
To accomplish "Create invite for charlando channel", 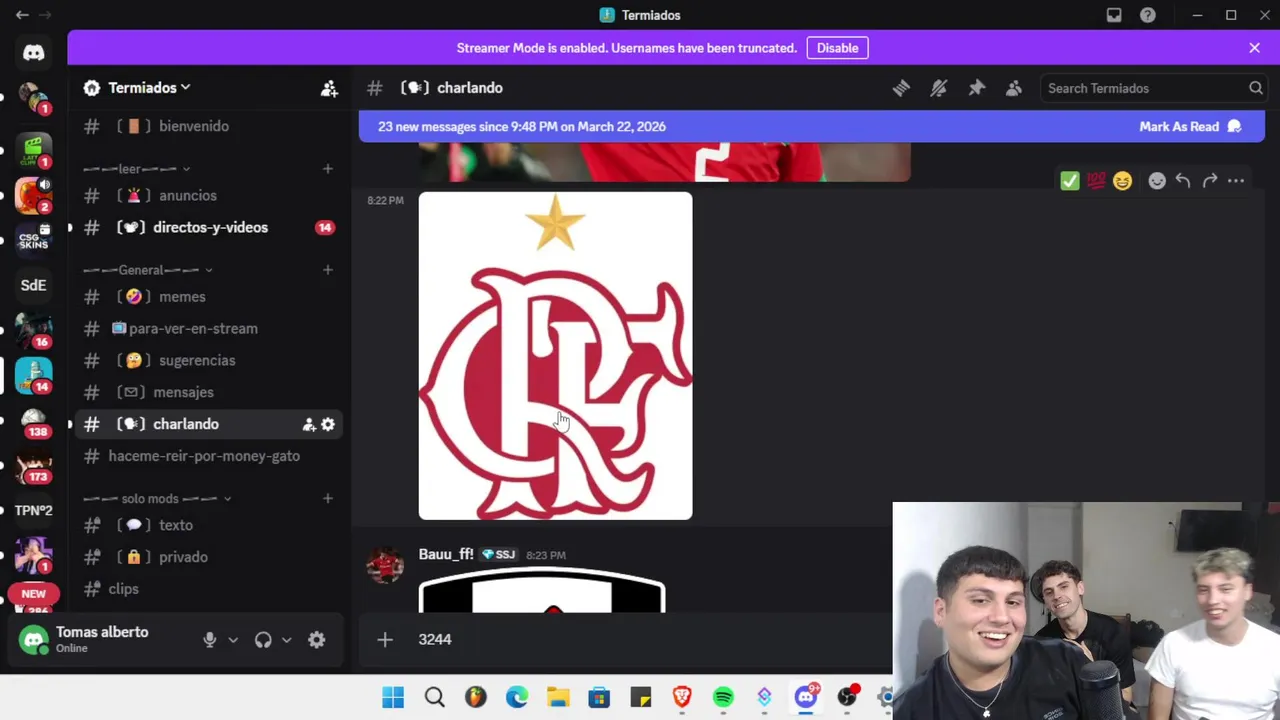I will coord(309,425).
